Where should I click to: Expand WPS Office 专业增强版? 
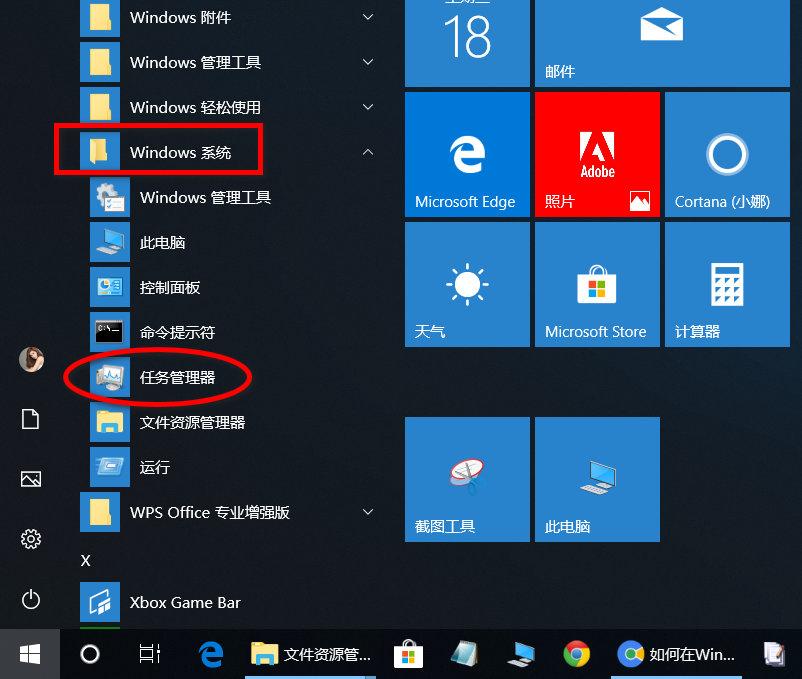367,512
